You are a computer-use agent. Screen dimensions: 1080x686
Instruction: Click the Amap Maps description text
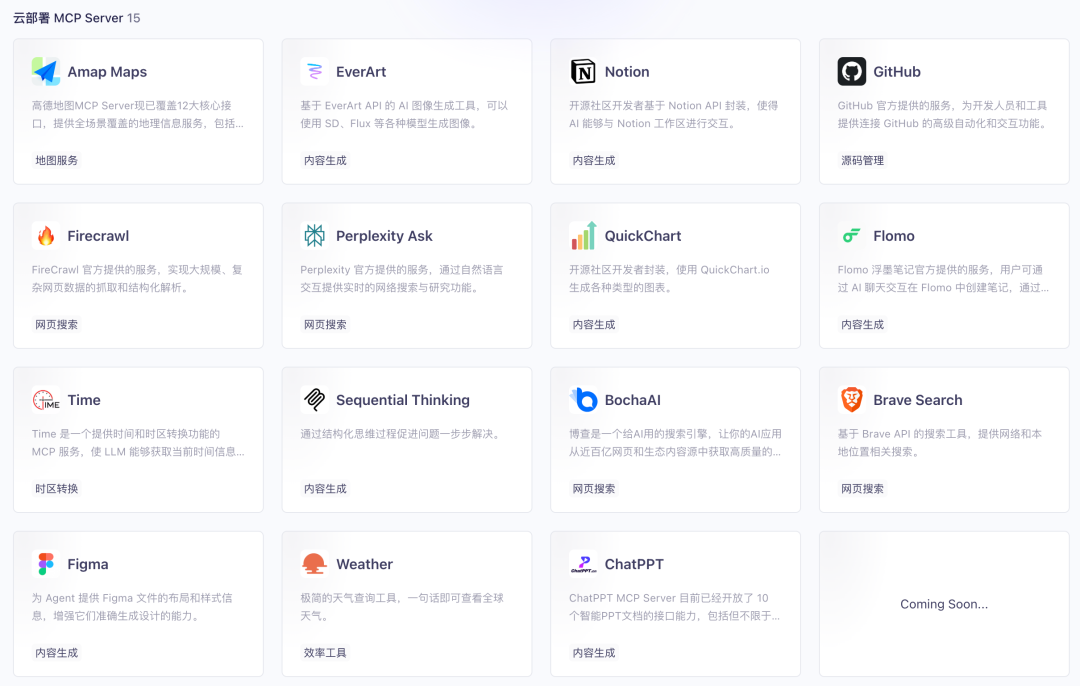pos(138,114)
